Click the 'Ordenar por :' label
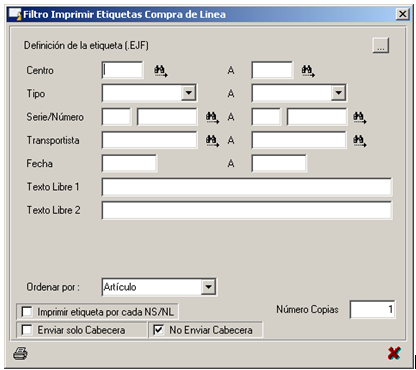This screenshot has height=370, width=416. pos(53,287)
